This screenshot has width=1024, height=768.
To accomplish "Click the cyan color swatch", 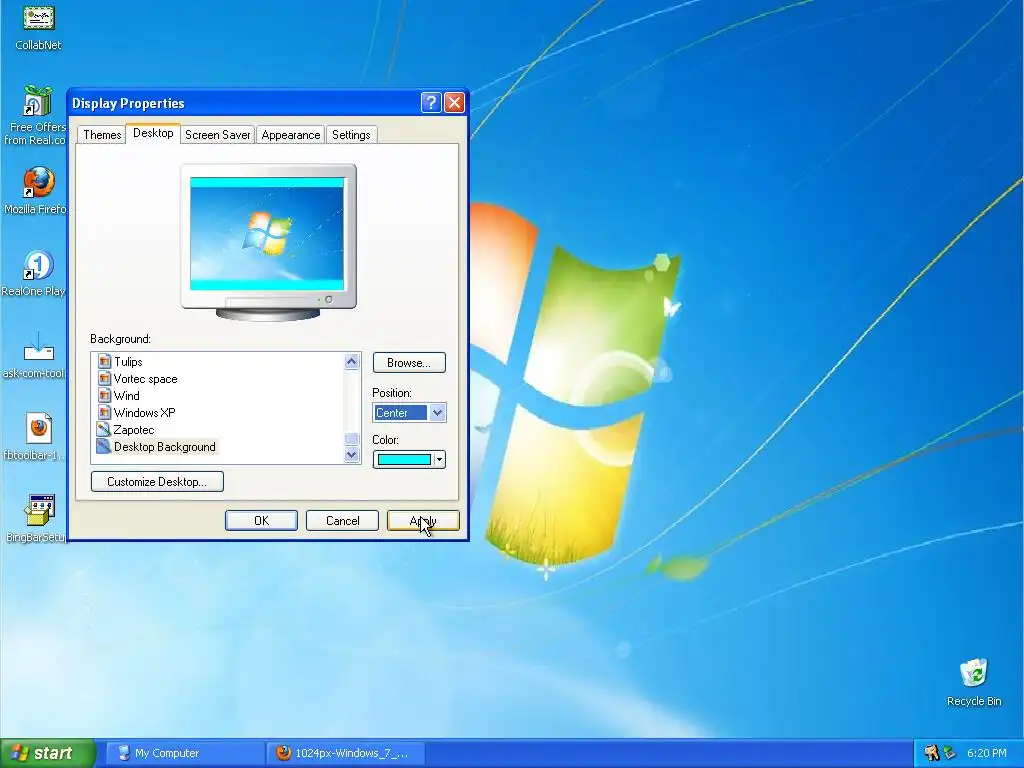I will tap(404, 460).
